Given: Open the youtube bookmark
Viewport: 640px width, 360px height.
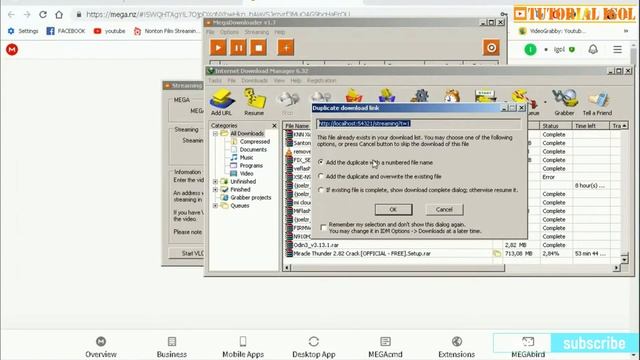Looking at the screenshot, I should click(x=109, y=31).
